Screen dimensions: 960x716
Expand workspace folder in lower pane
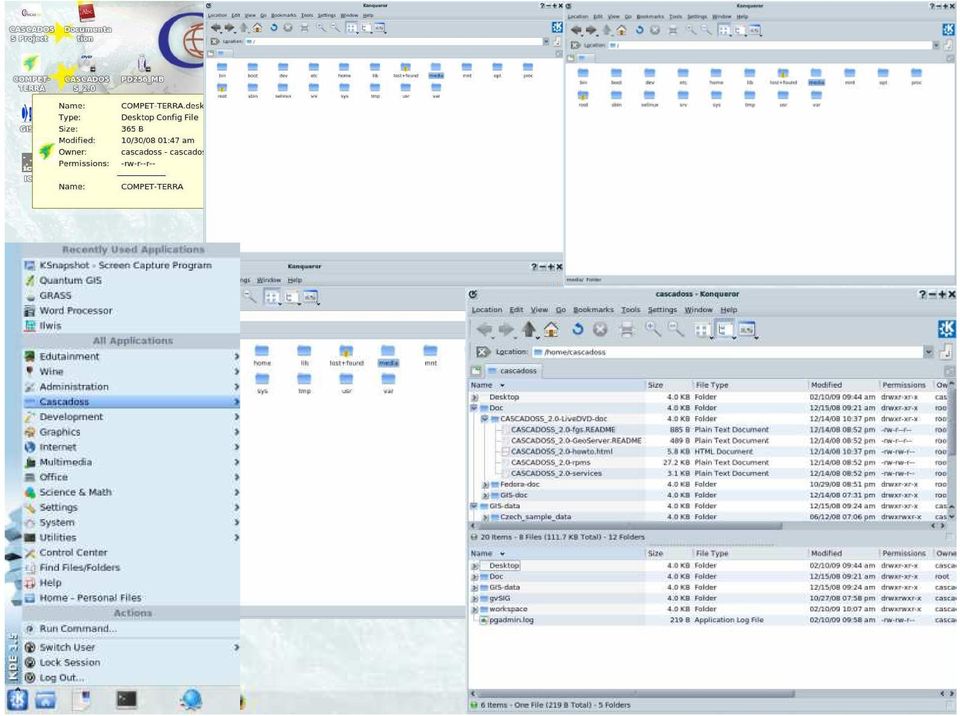[474, 609]
